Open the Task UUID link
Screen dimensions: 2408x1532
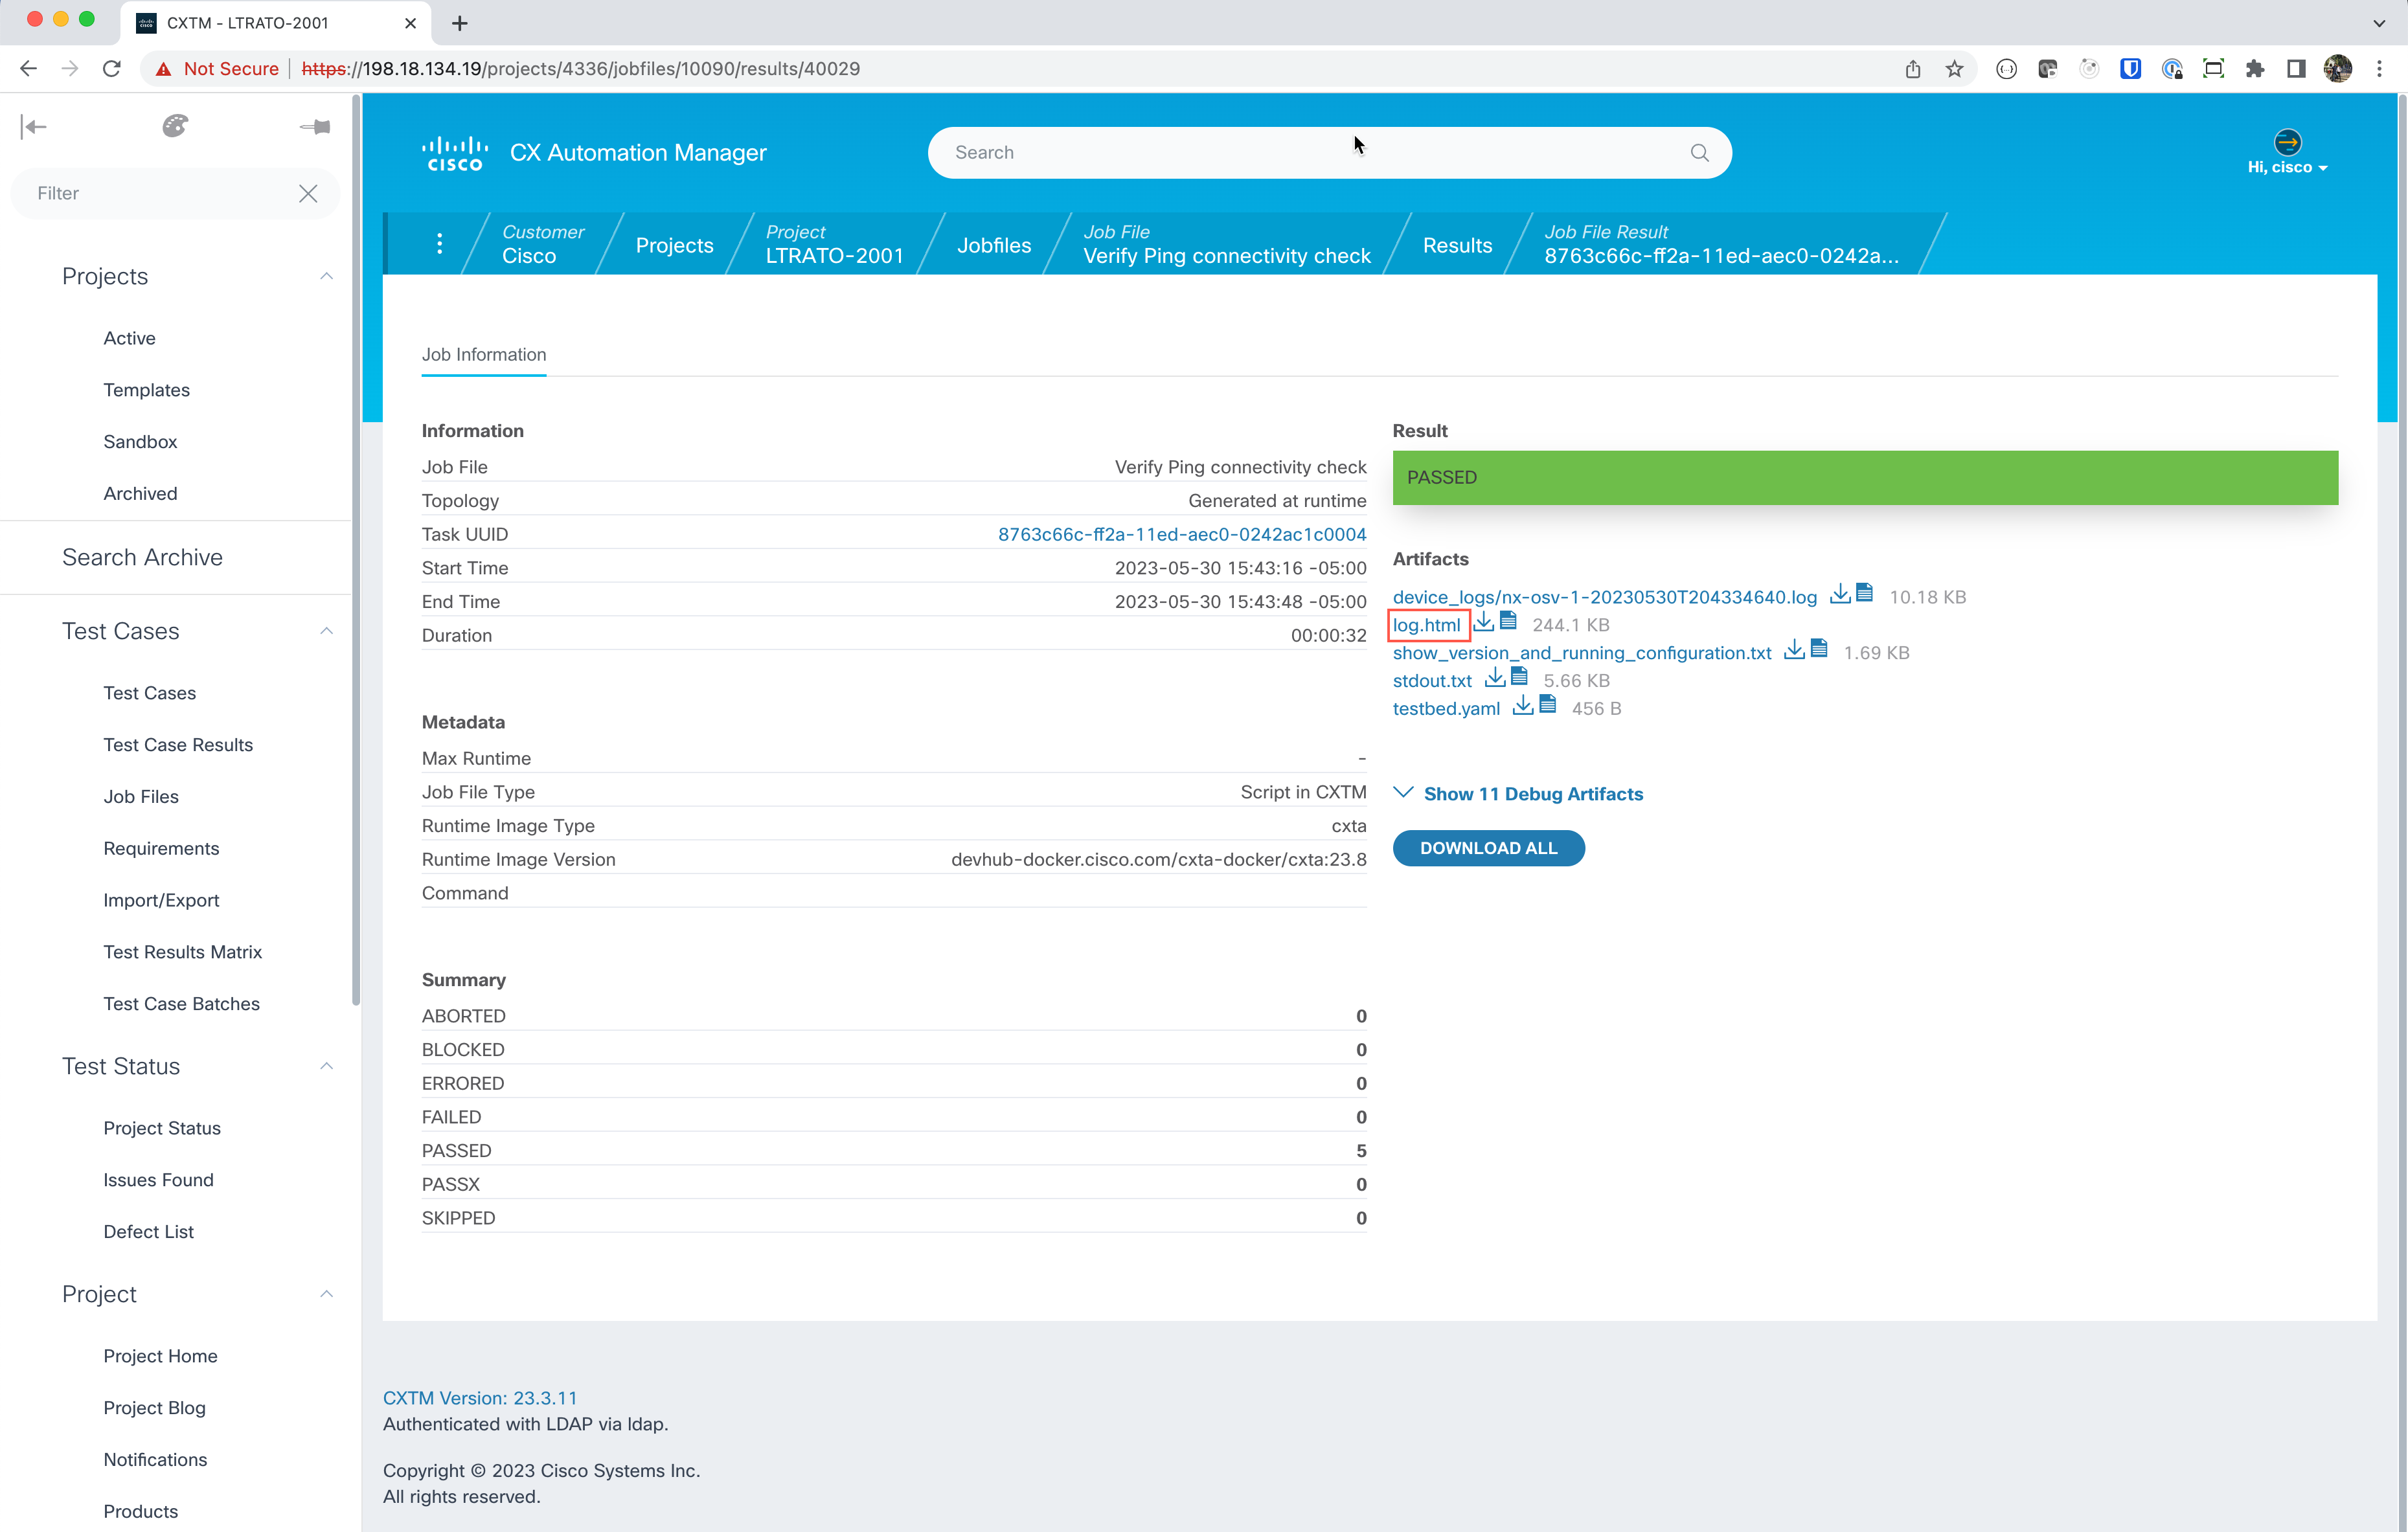pos(1181,534)
